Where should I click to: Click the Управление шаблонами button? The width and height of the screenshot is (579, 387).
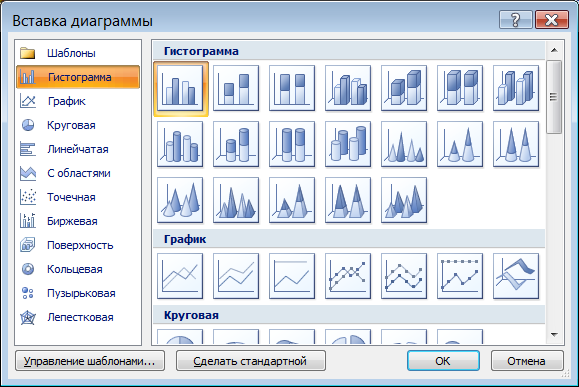(90, 361)
